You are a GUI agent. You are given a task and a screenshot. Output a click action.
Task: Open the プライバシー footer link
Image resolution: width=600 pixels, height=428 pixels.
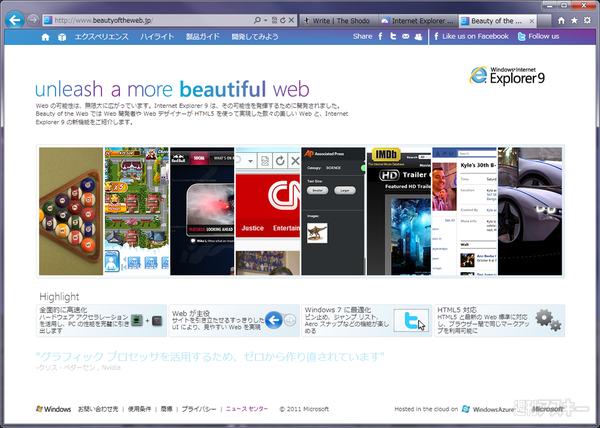pyautogui.click(x=199, y=409)
